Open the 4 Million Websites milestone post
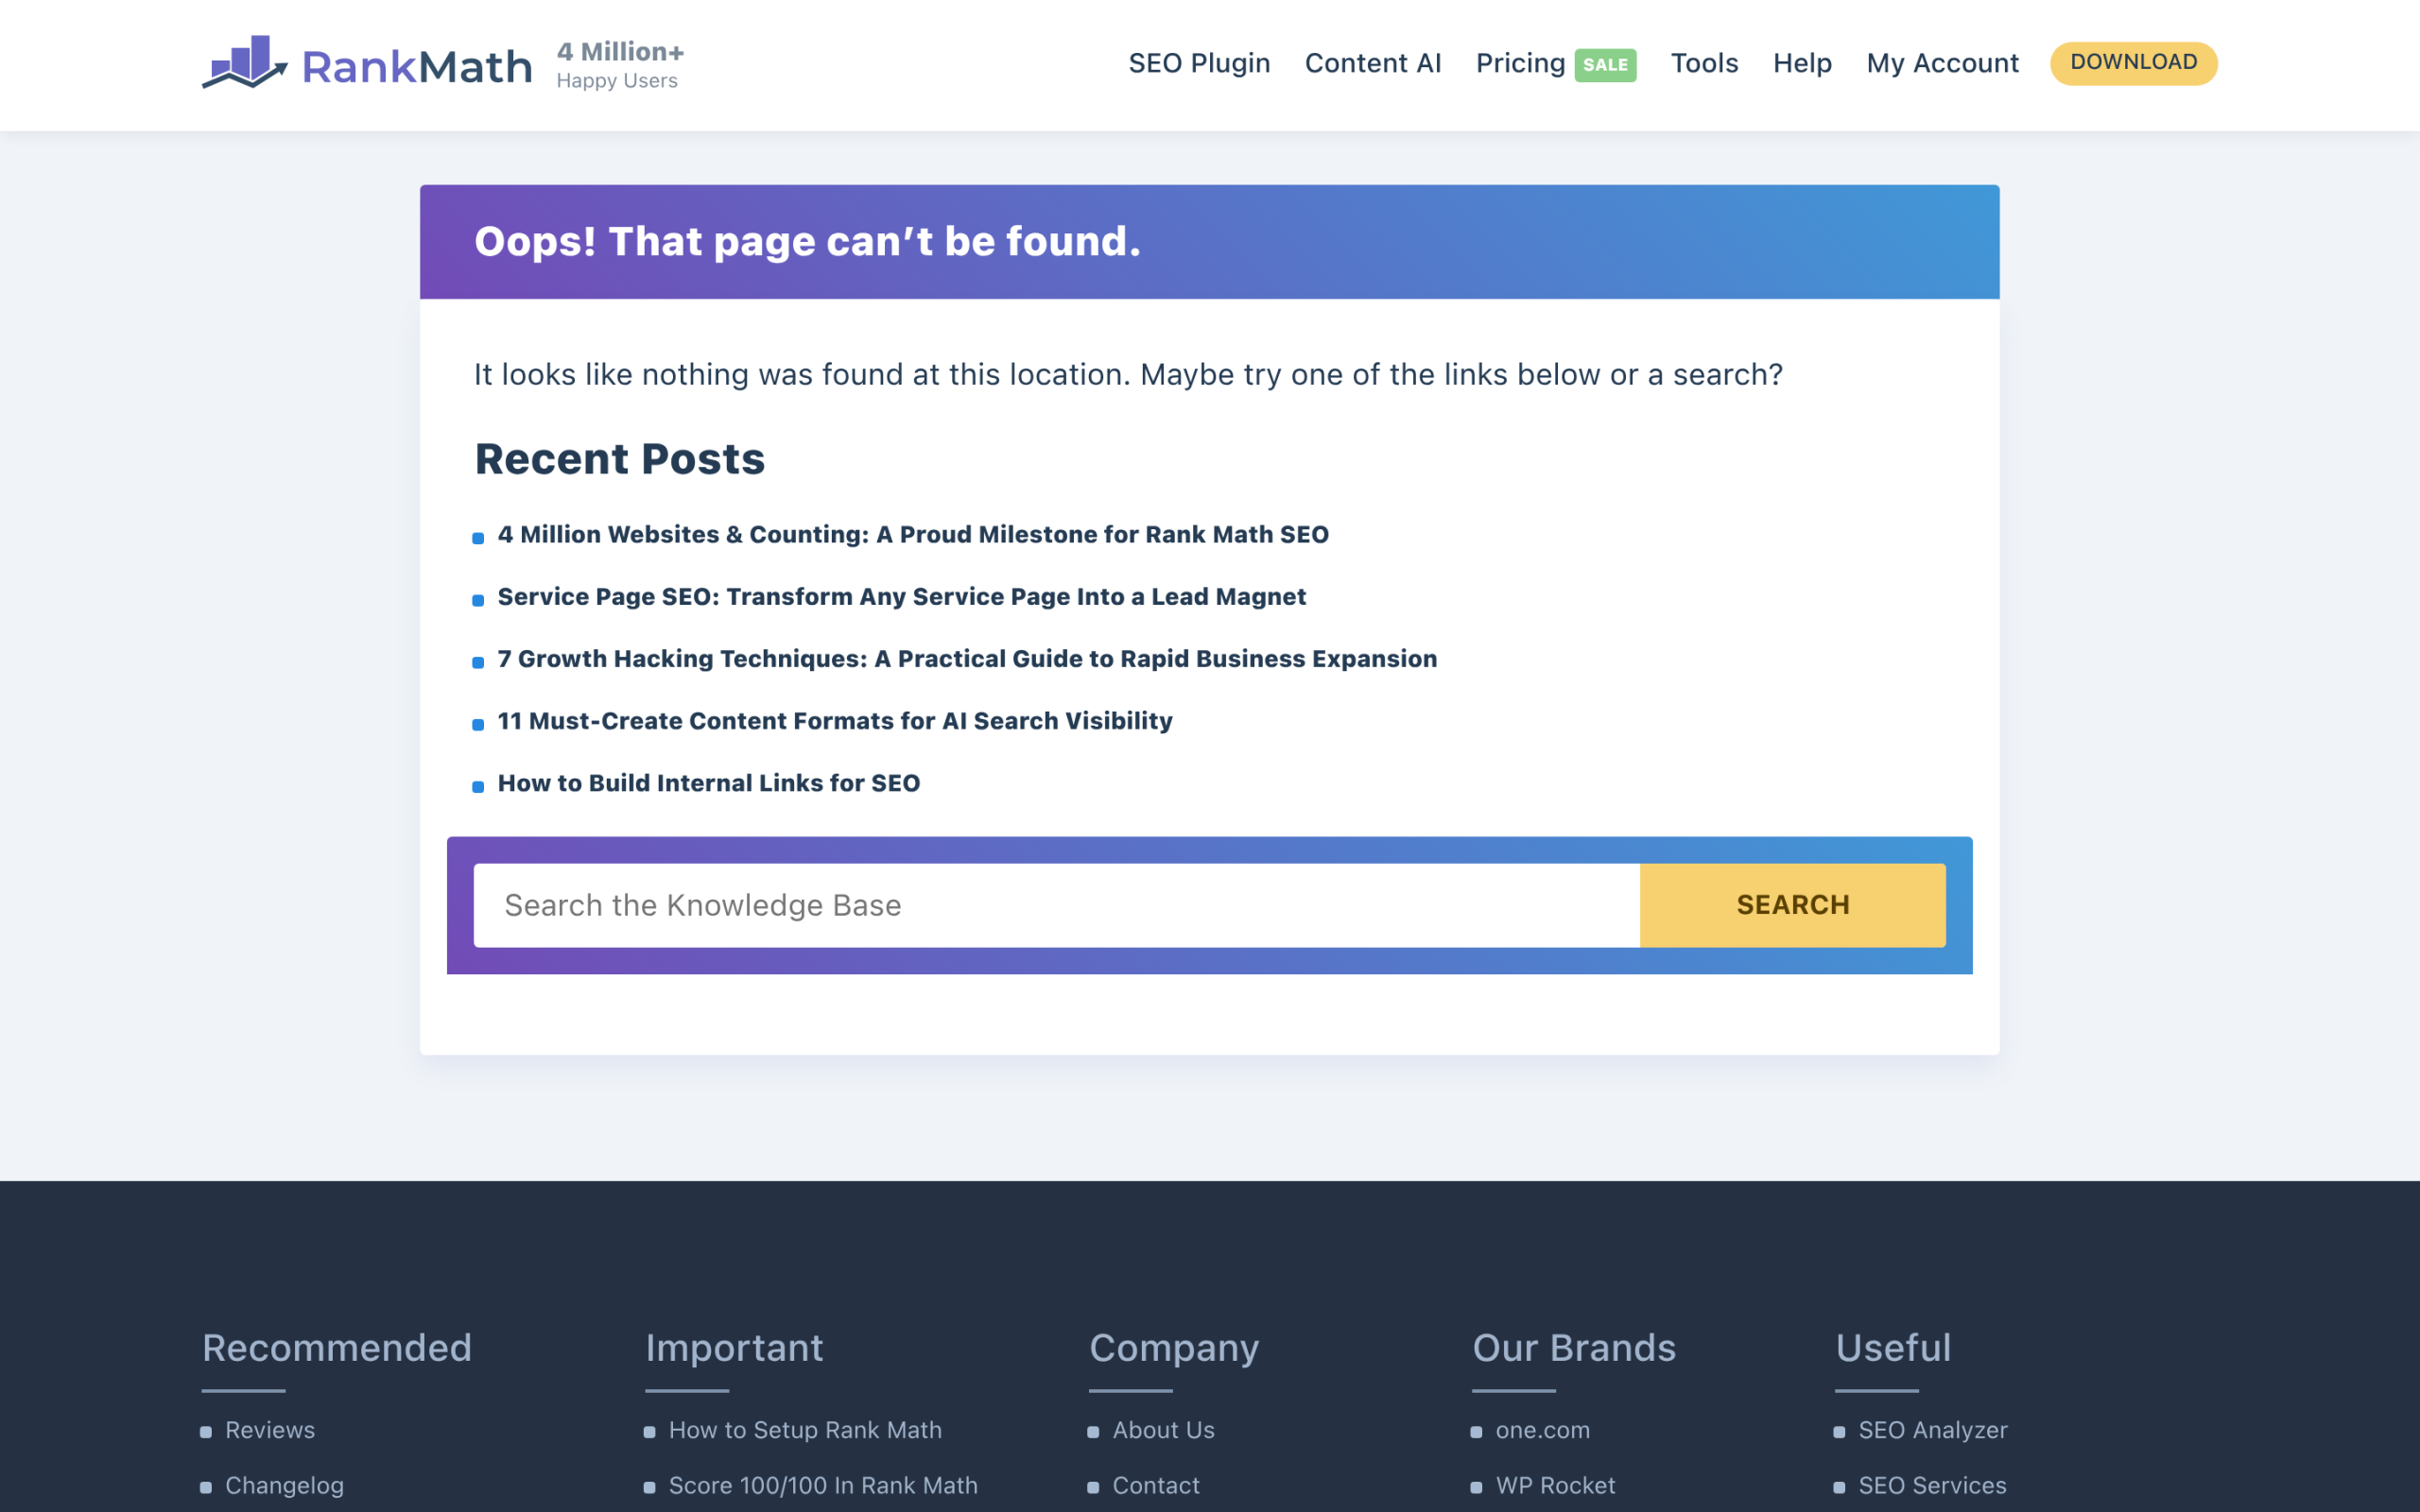Viewport: 2420px width, 1512px height. click(913, 534)
